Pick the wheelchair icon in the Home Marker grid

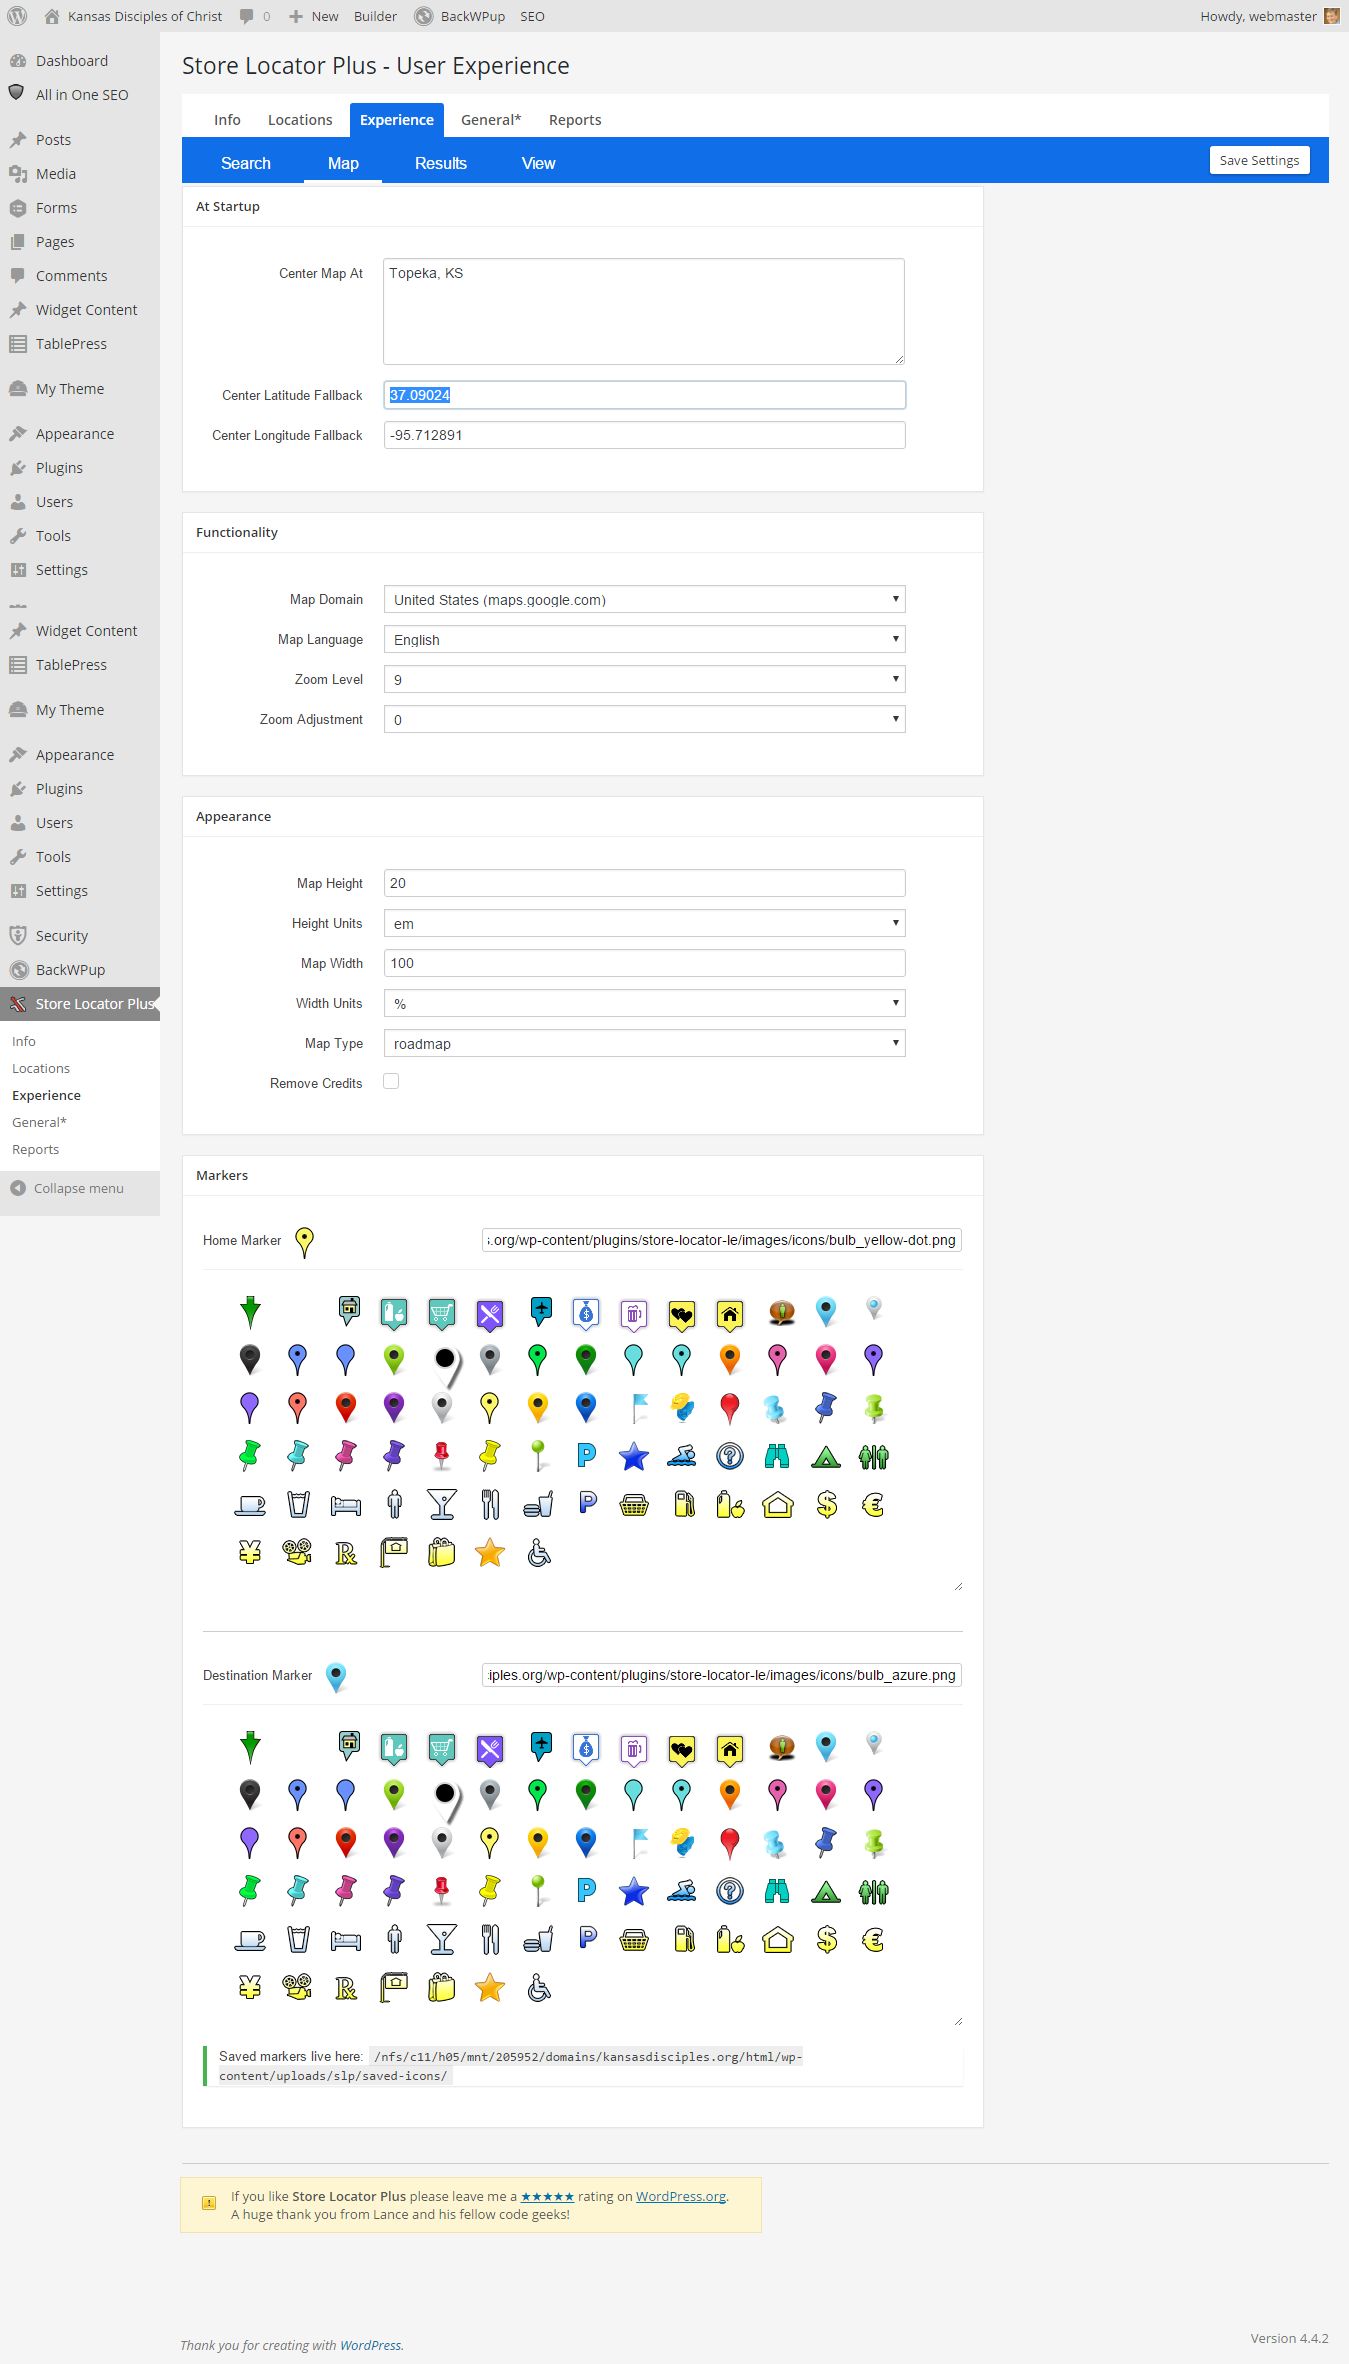(539, 1553)
